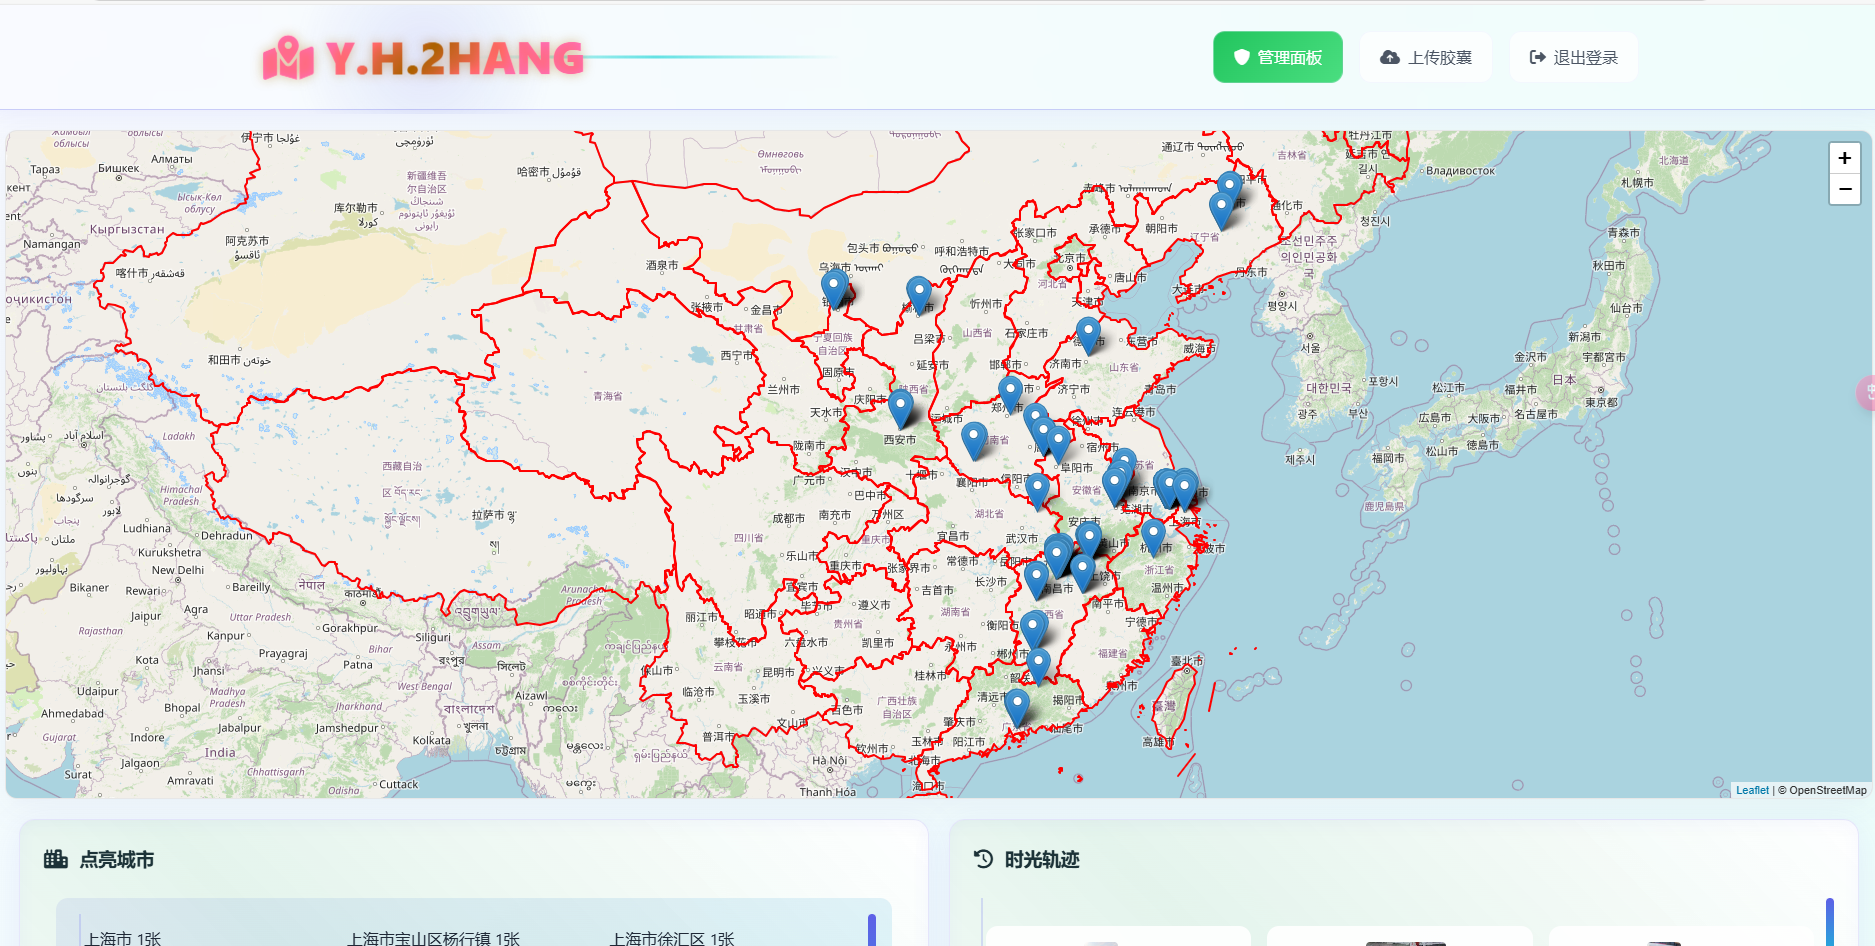This screenshot has height=946, width=1875.
Task: Open the marker near 德州市 in Shandong
Action: pyautogui.click(x=1088, y=333)
